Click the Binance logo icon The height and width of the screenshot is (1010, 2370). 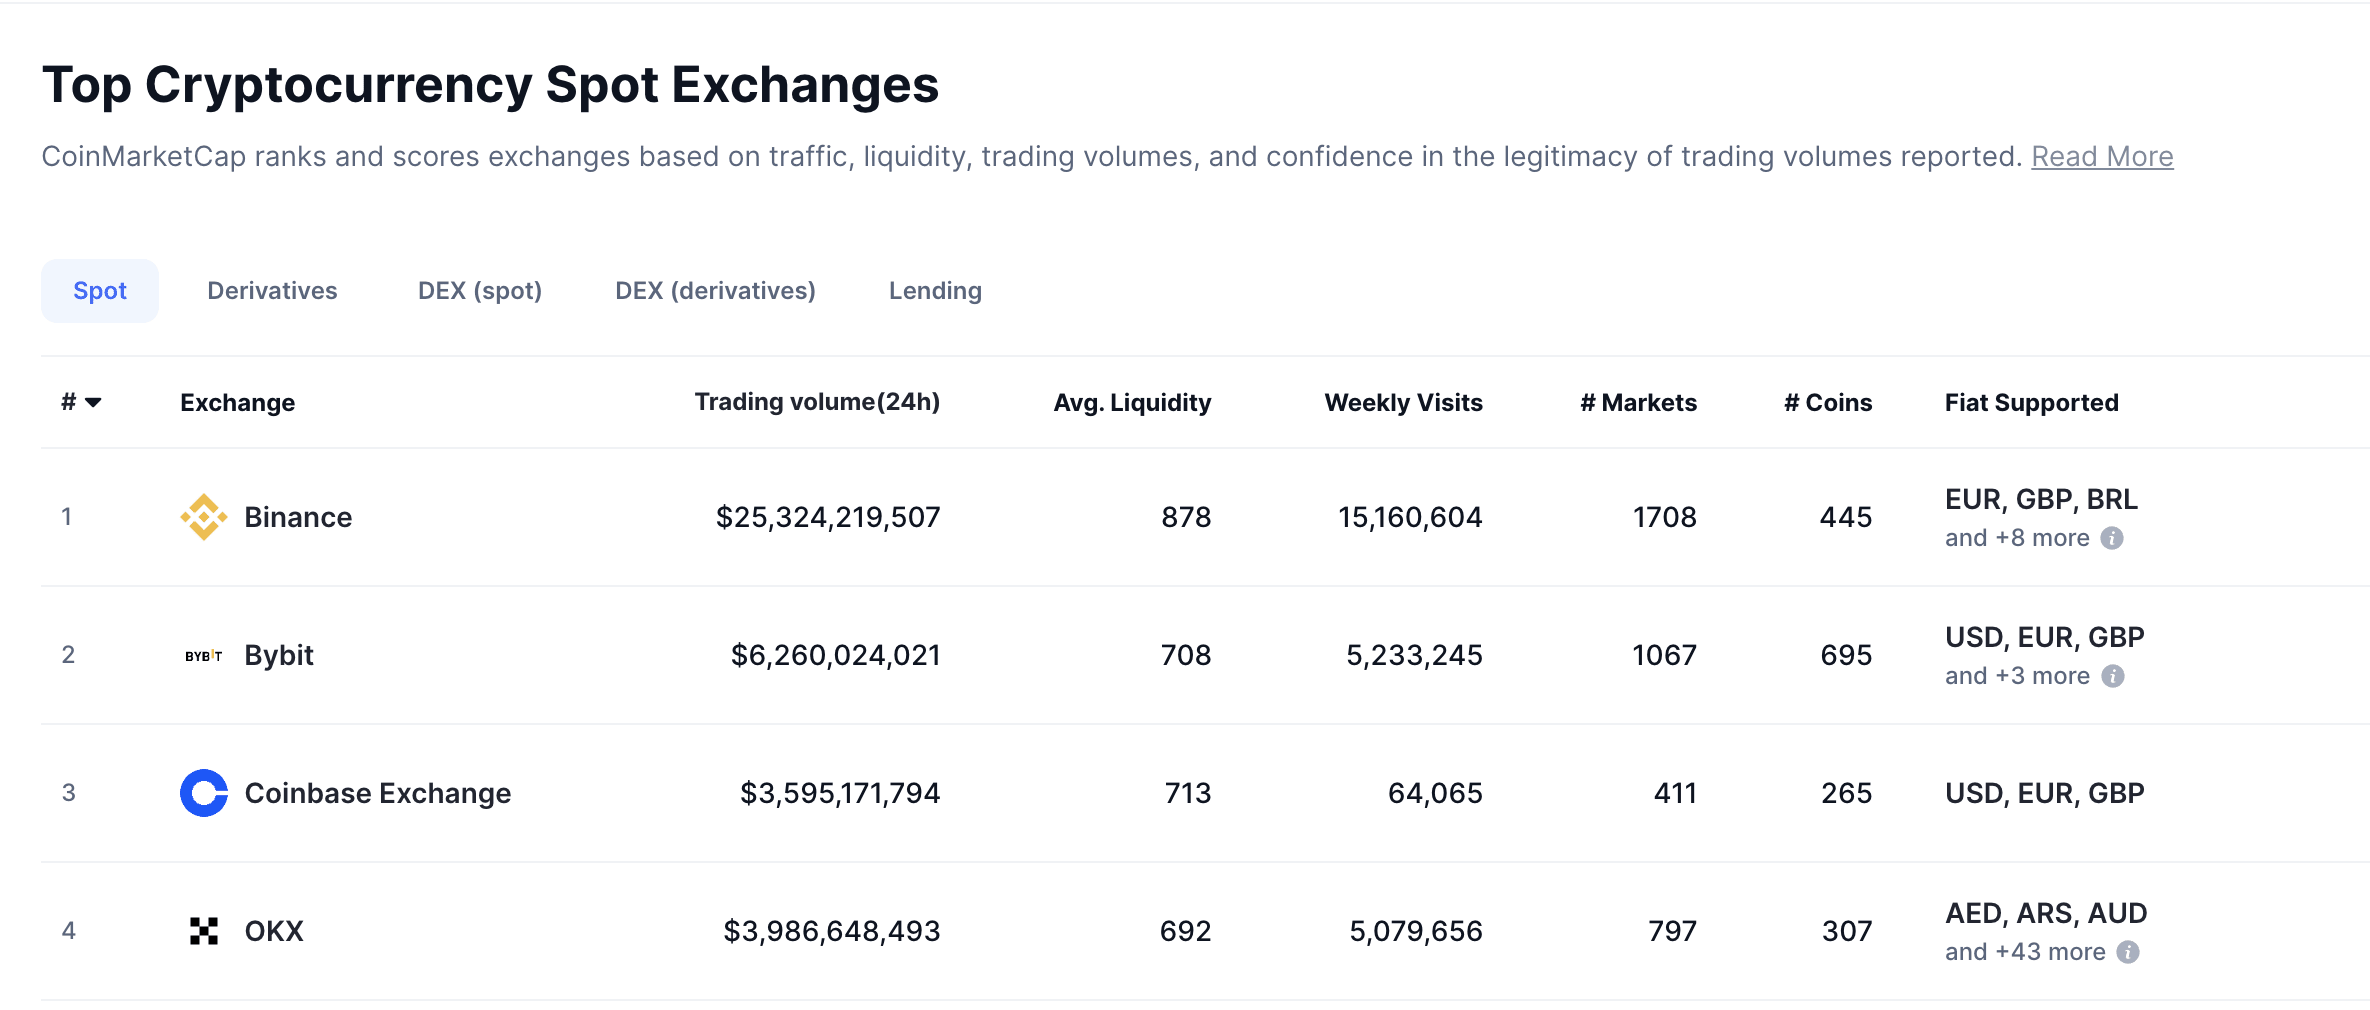pyautogui.click(x=204, y=517)
